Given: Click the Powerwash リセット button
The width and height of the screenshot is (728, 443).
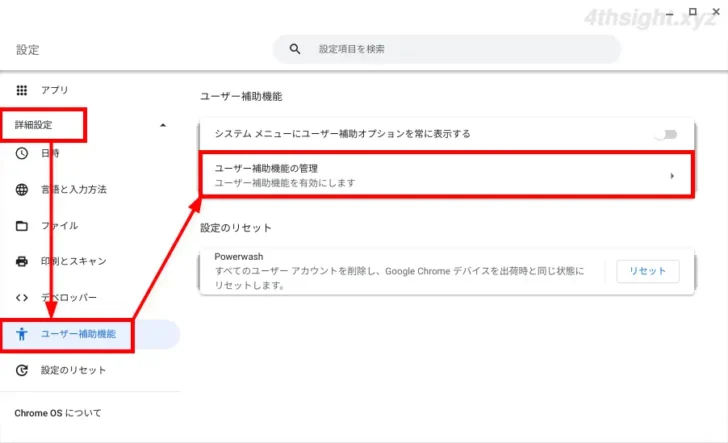Looking at the screenshot, I should [x=648, y=271].
